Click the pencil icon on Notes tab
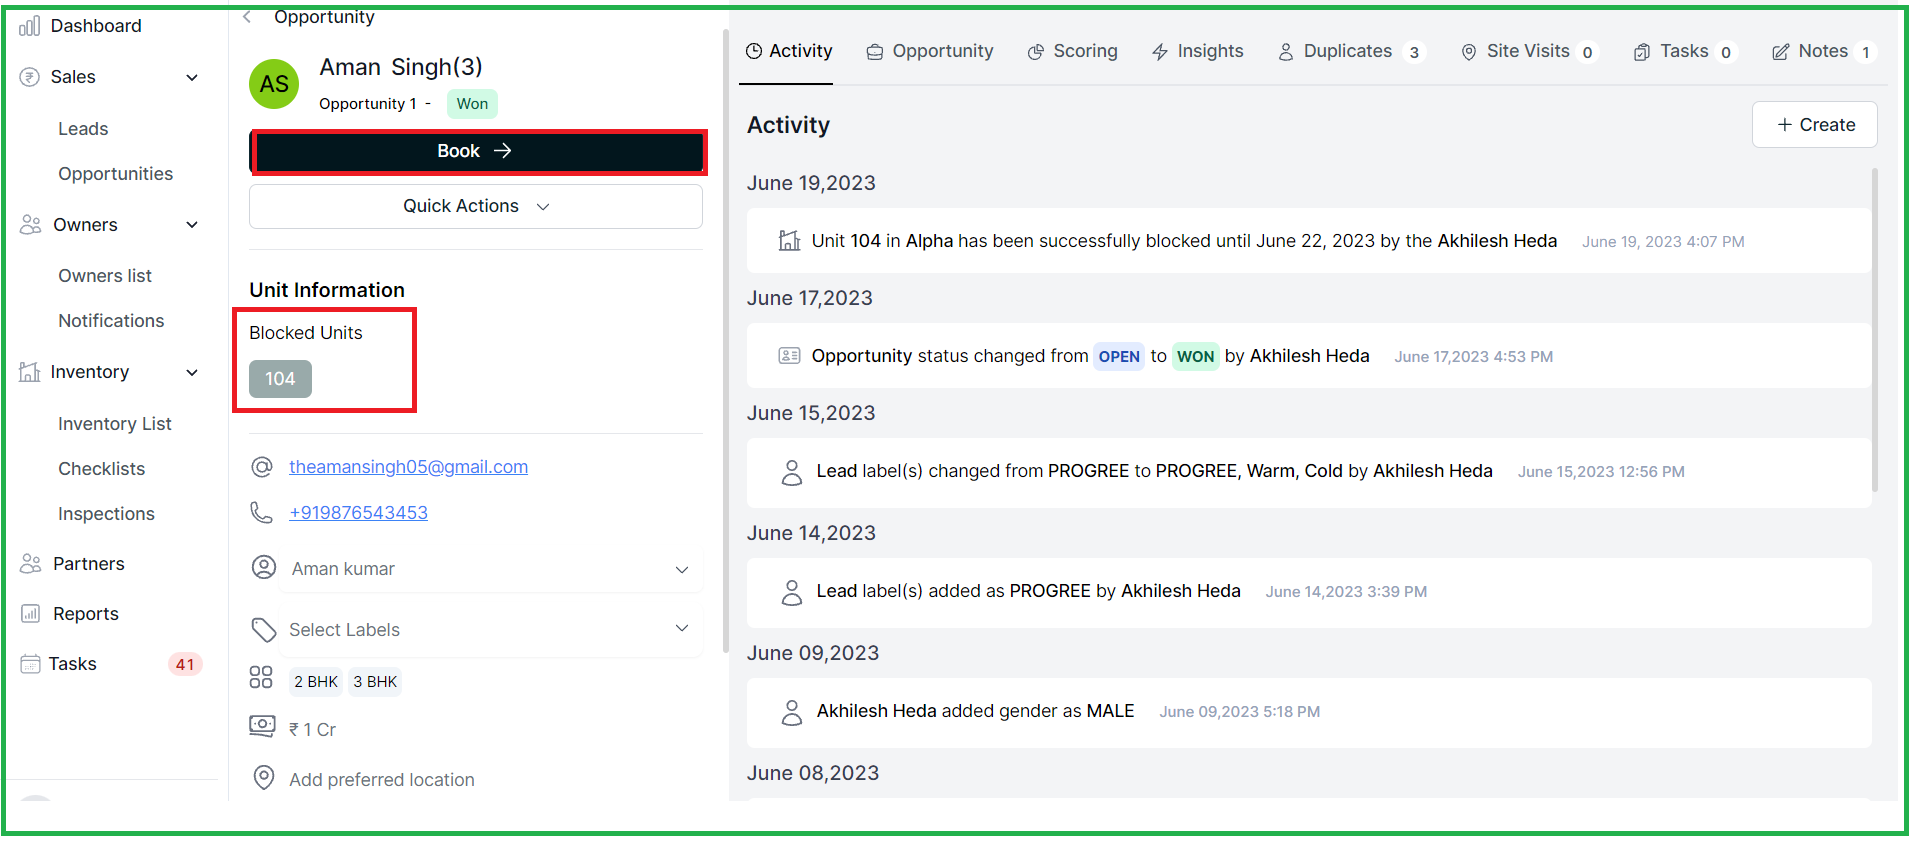This screenshot has width=1916, height=843. point(1781,52)
